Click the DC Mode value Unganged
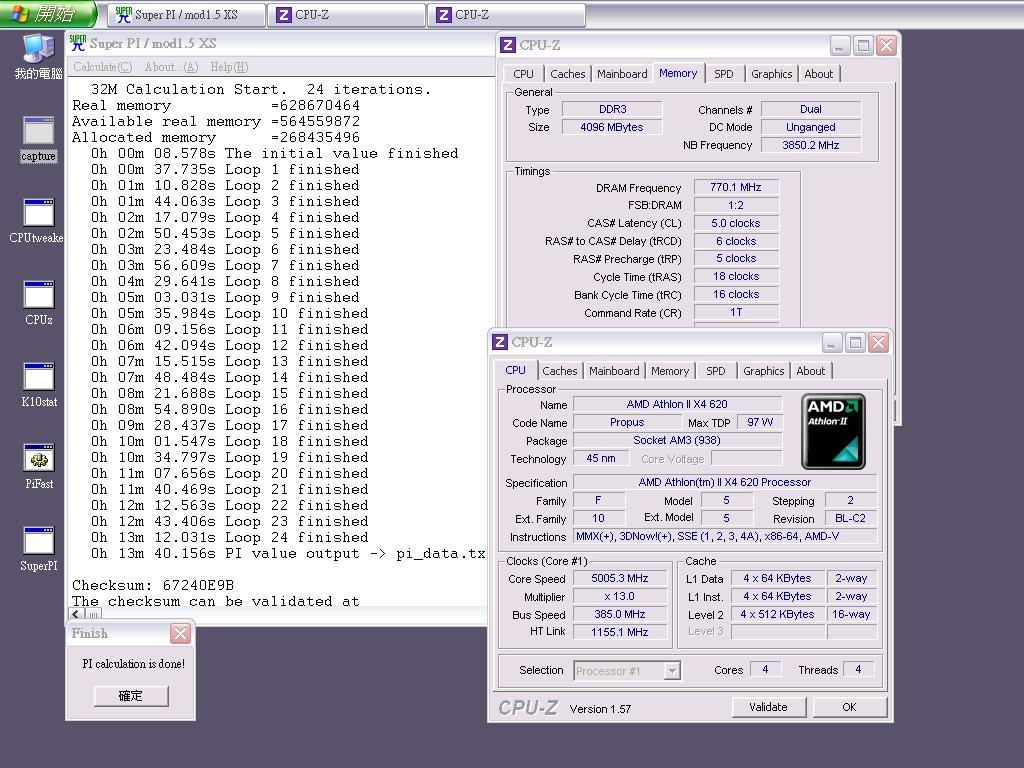1024x768 pixels. point(810,127)
